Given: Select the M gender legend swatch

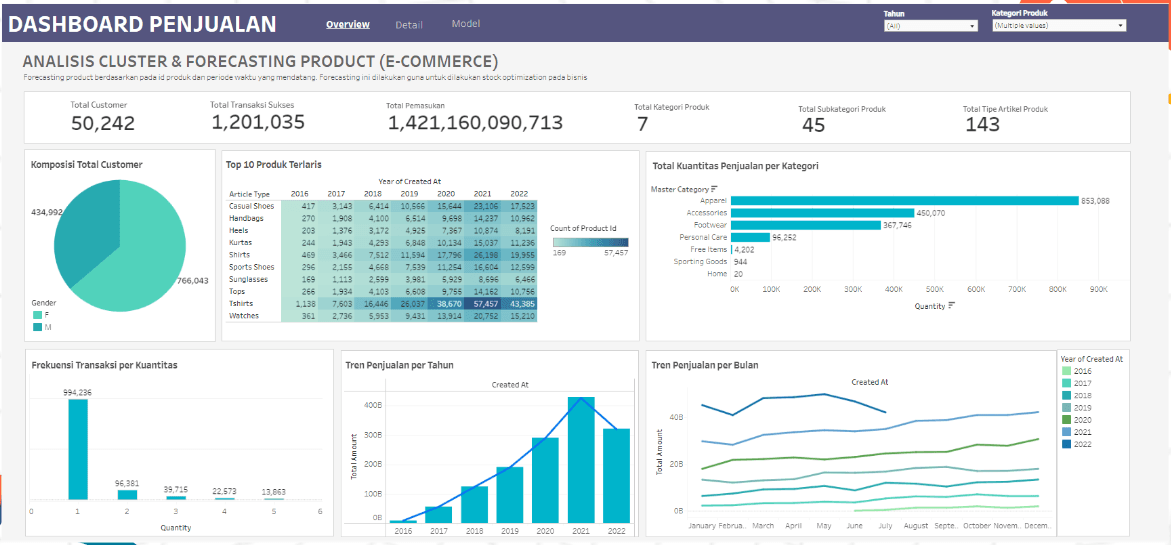Looking at the screenshot, I should (x=37, y=327).
